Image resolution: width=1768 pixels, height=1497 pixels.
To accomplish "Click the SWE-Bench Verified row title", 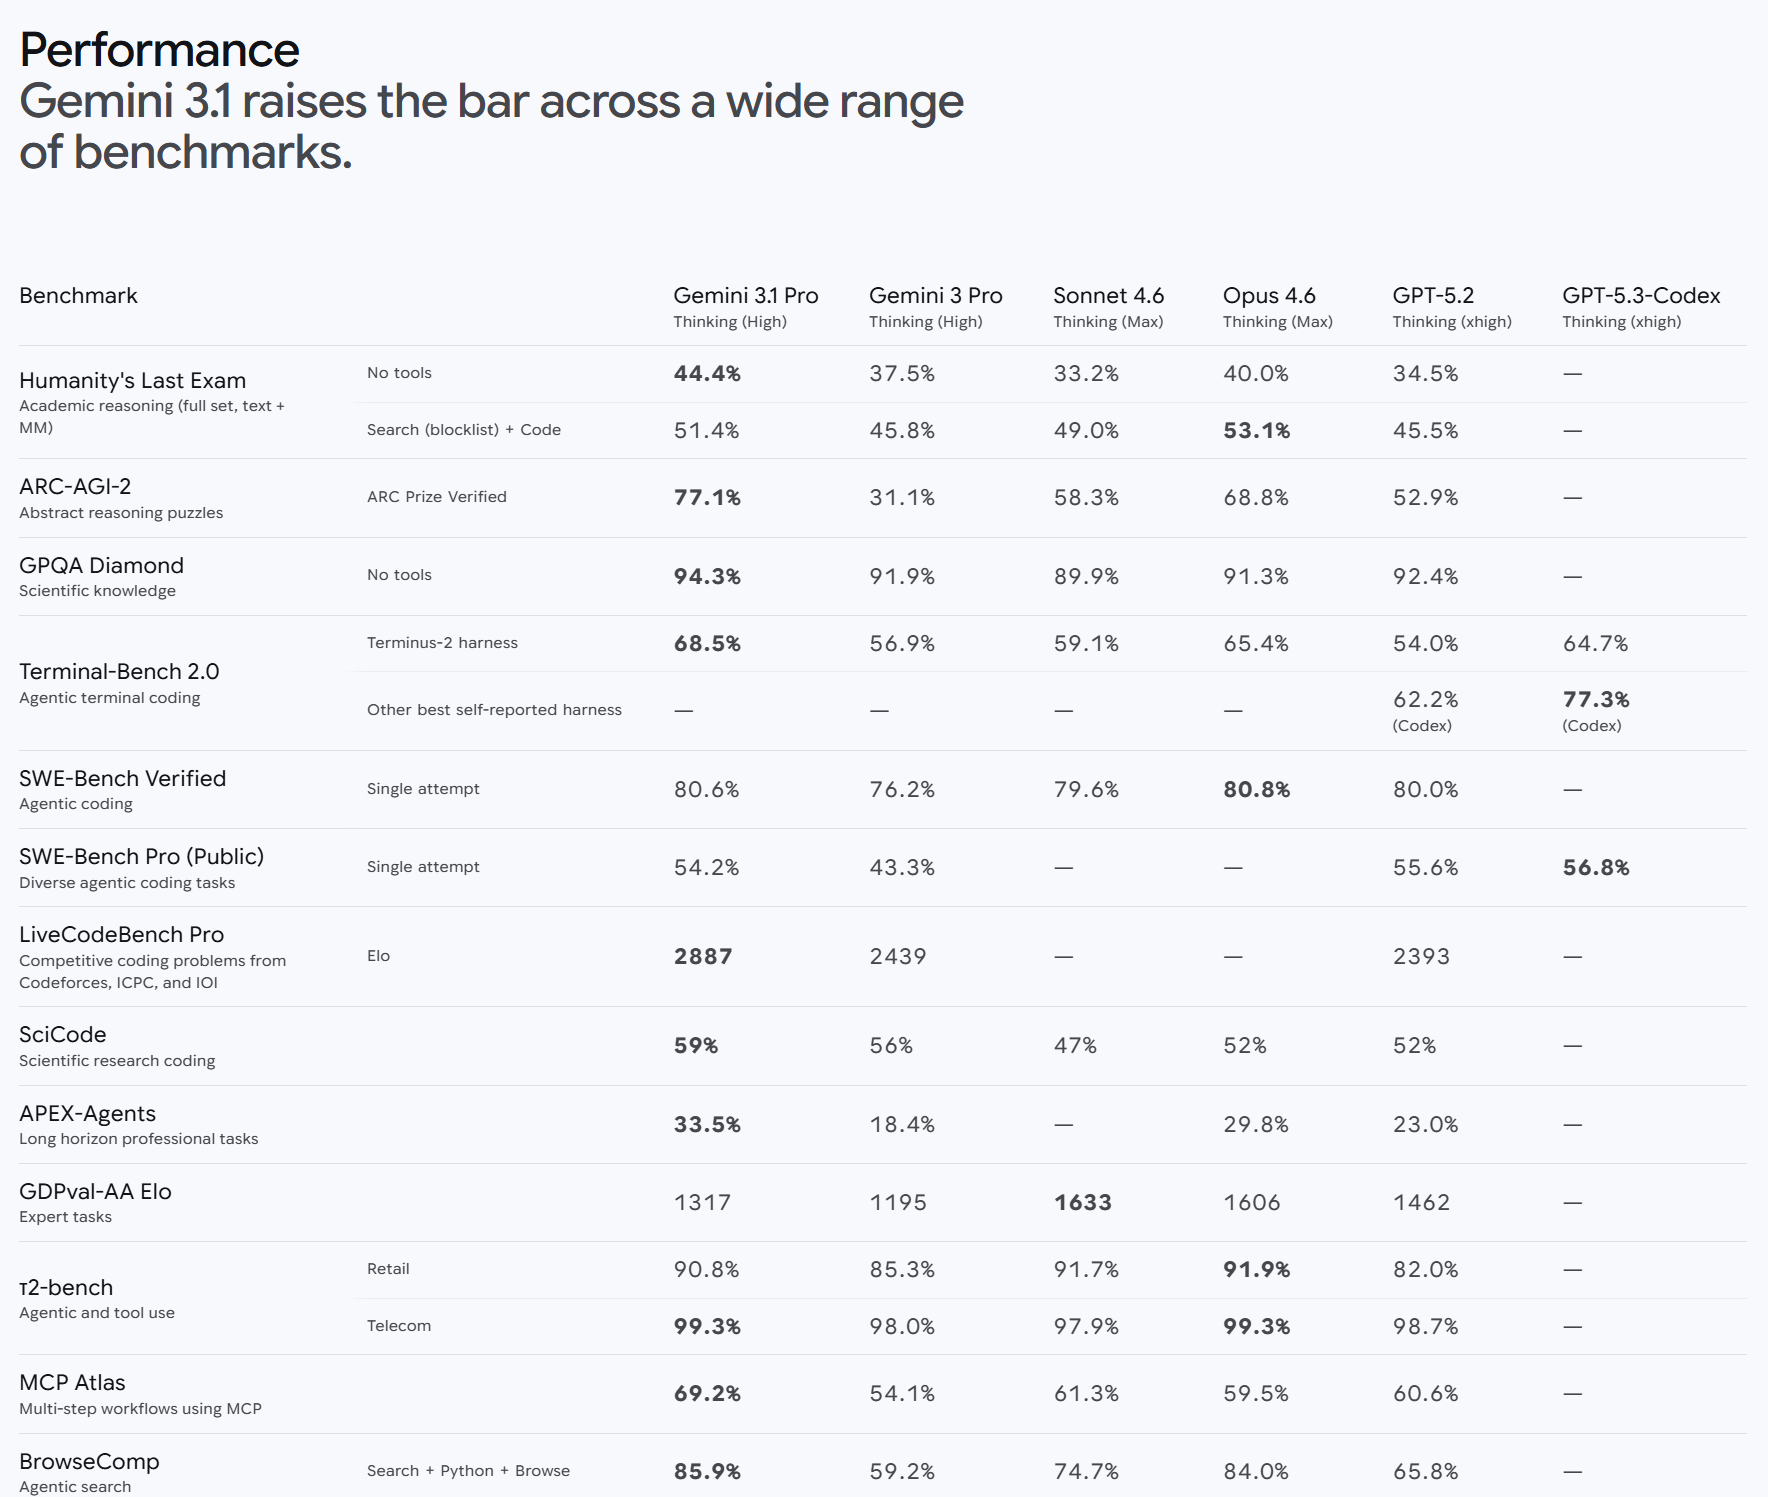I will [x=122, y=779].
